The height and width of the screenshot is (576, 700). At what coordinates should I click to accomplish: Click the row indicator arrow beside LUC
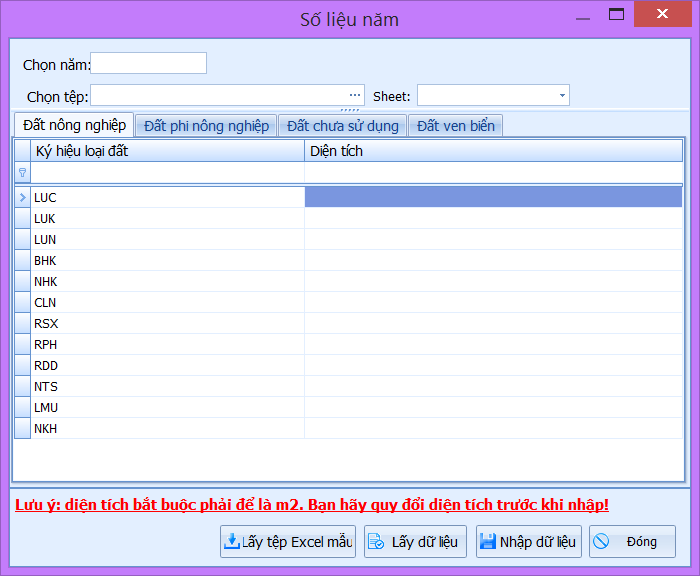tap(22, 198)
